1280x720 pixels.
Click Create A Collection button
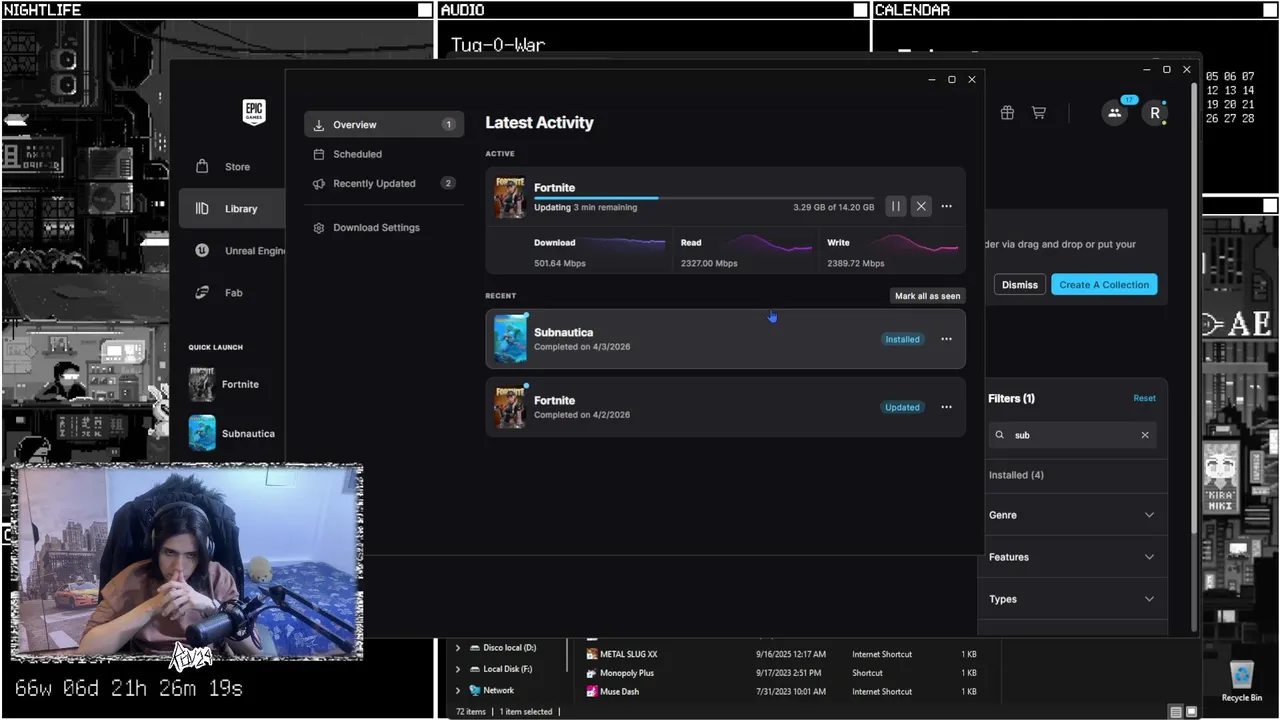point(1104,285)
